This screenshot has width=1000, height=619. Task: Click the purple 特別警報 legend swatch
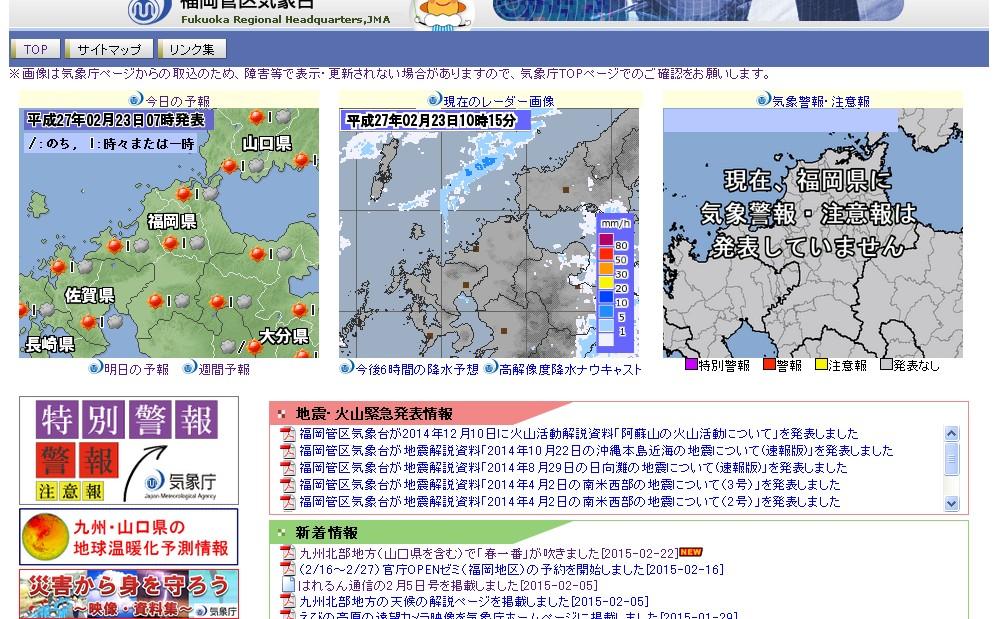tap(691, 365)
